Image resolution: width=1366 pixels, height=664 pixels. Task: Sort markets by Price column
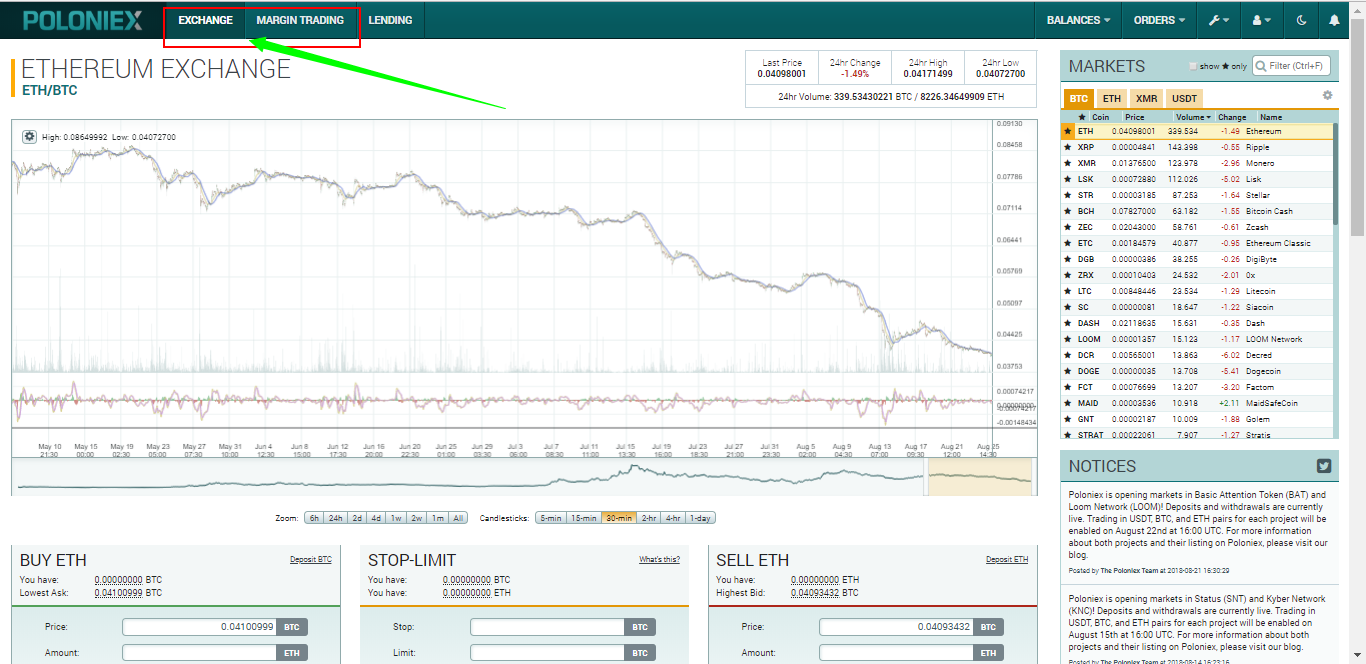pyautogui.click(x=1134, y=117)
